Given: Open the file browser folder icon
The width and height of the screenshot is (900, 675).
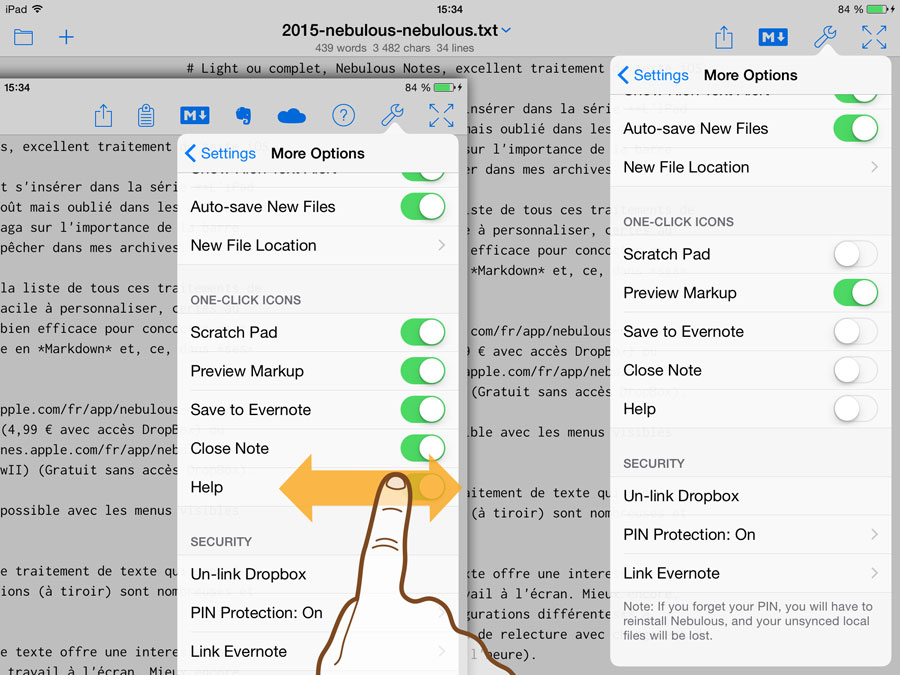Looking at the screenshot, I should (x=24, y=37).
